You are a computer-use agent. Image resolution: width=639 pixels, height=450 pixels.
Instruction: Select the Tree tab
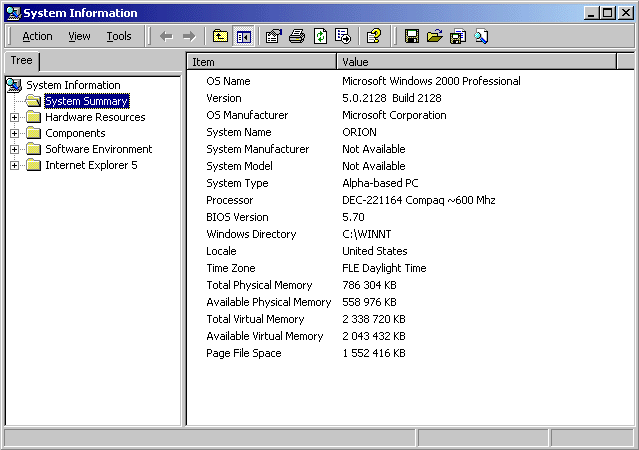click(x=21, y=61)
